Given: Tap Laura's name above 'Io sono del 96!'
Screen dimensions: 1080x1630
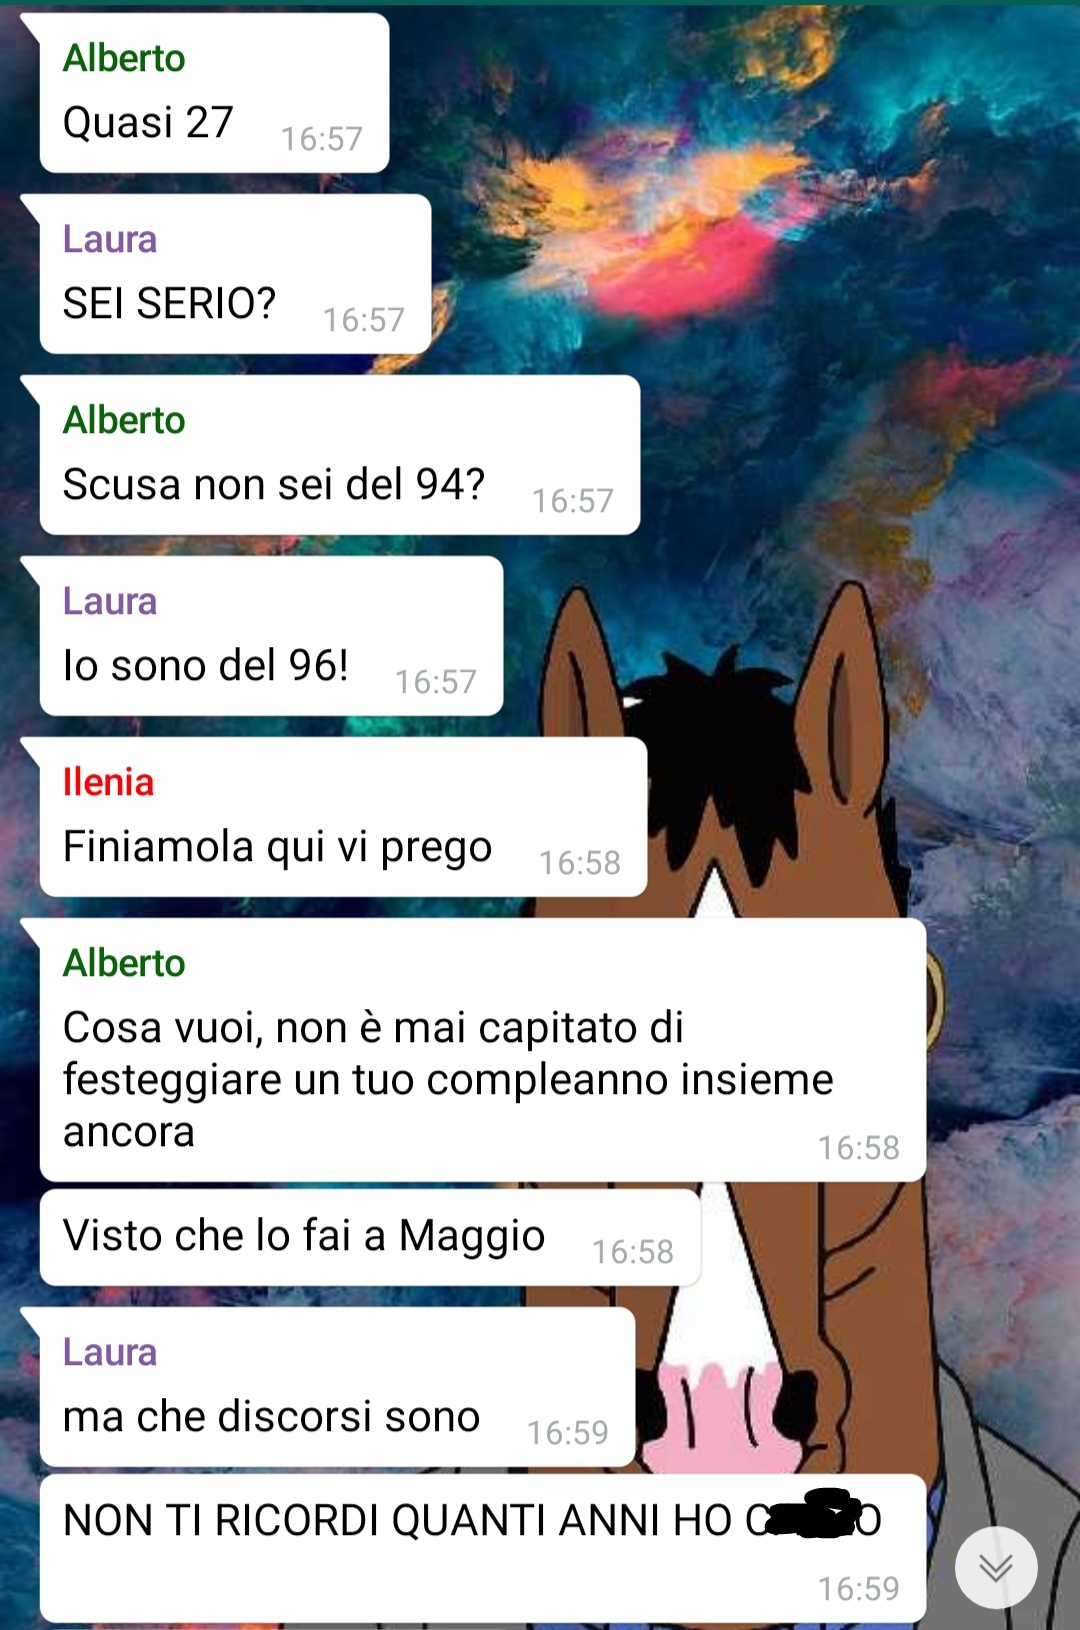Looking at the screenshot, I should click(110, 601).
